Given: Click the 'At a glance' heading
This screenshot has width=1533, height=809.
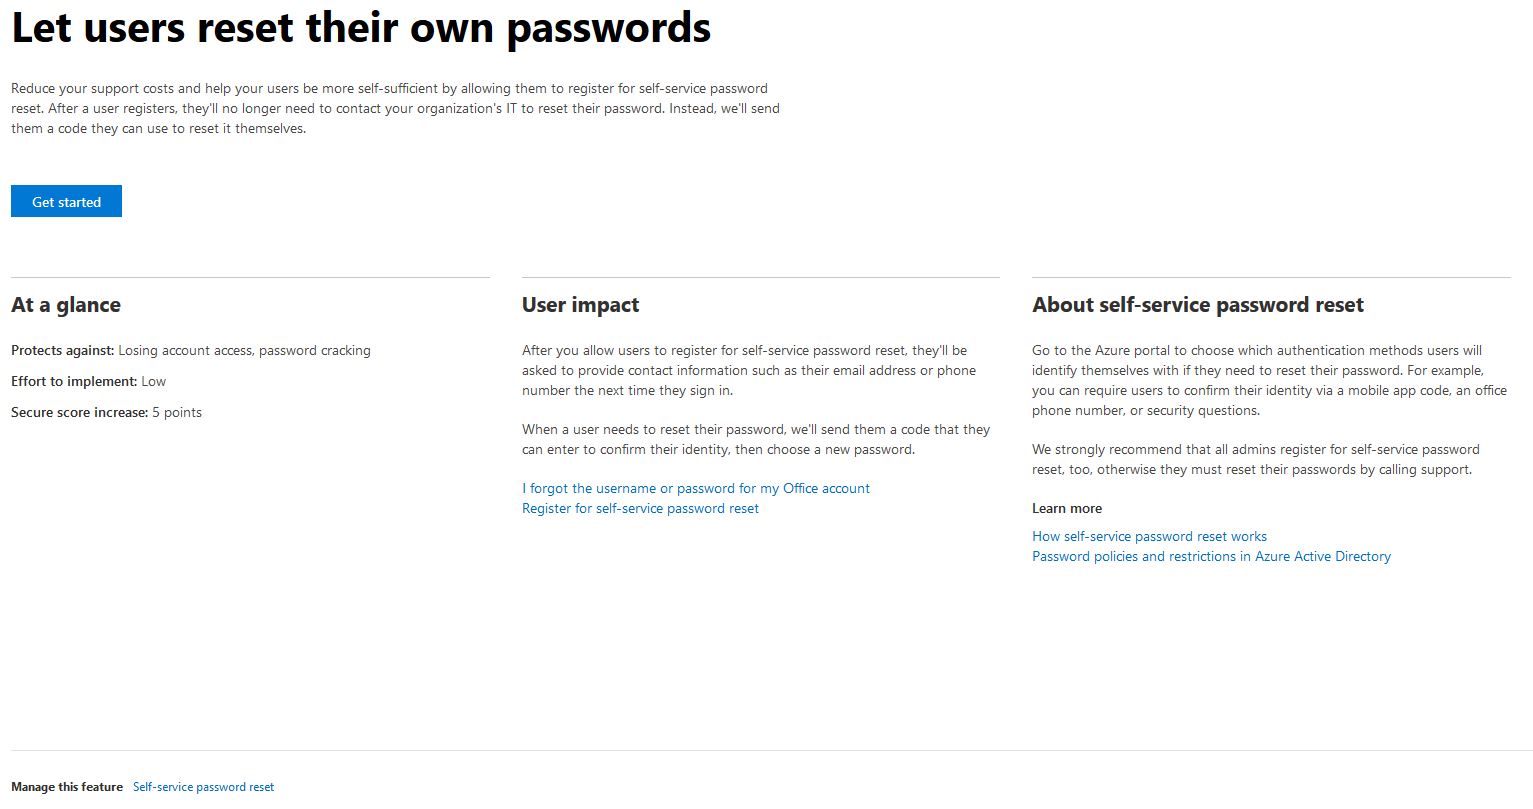Looking at the screenshot, I should pos(66,305).
